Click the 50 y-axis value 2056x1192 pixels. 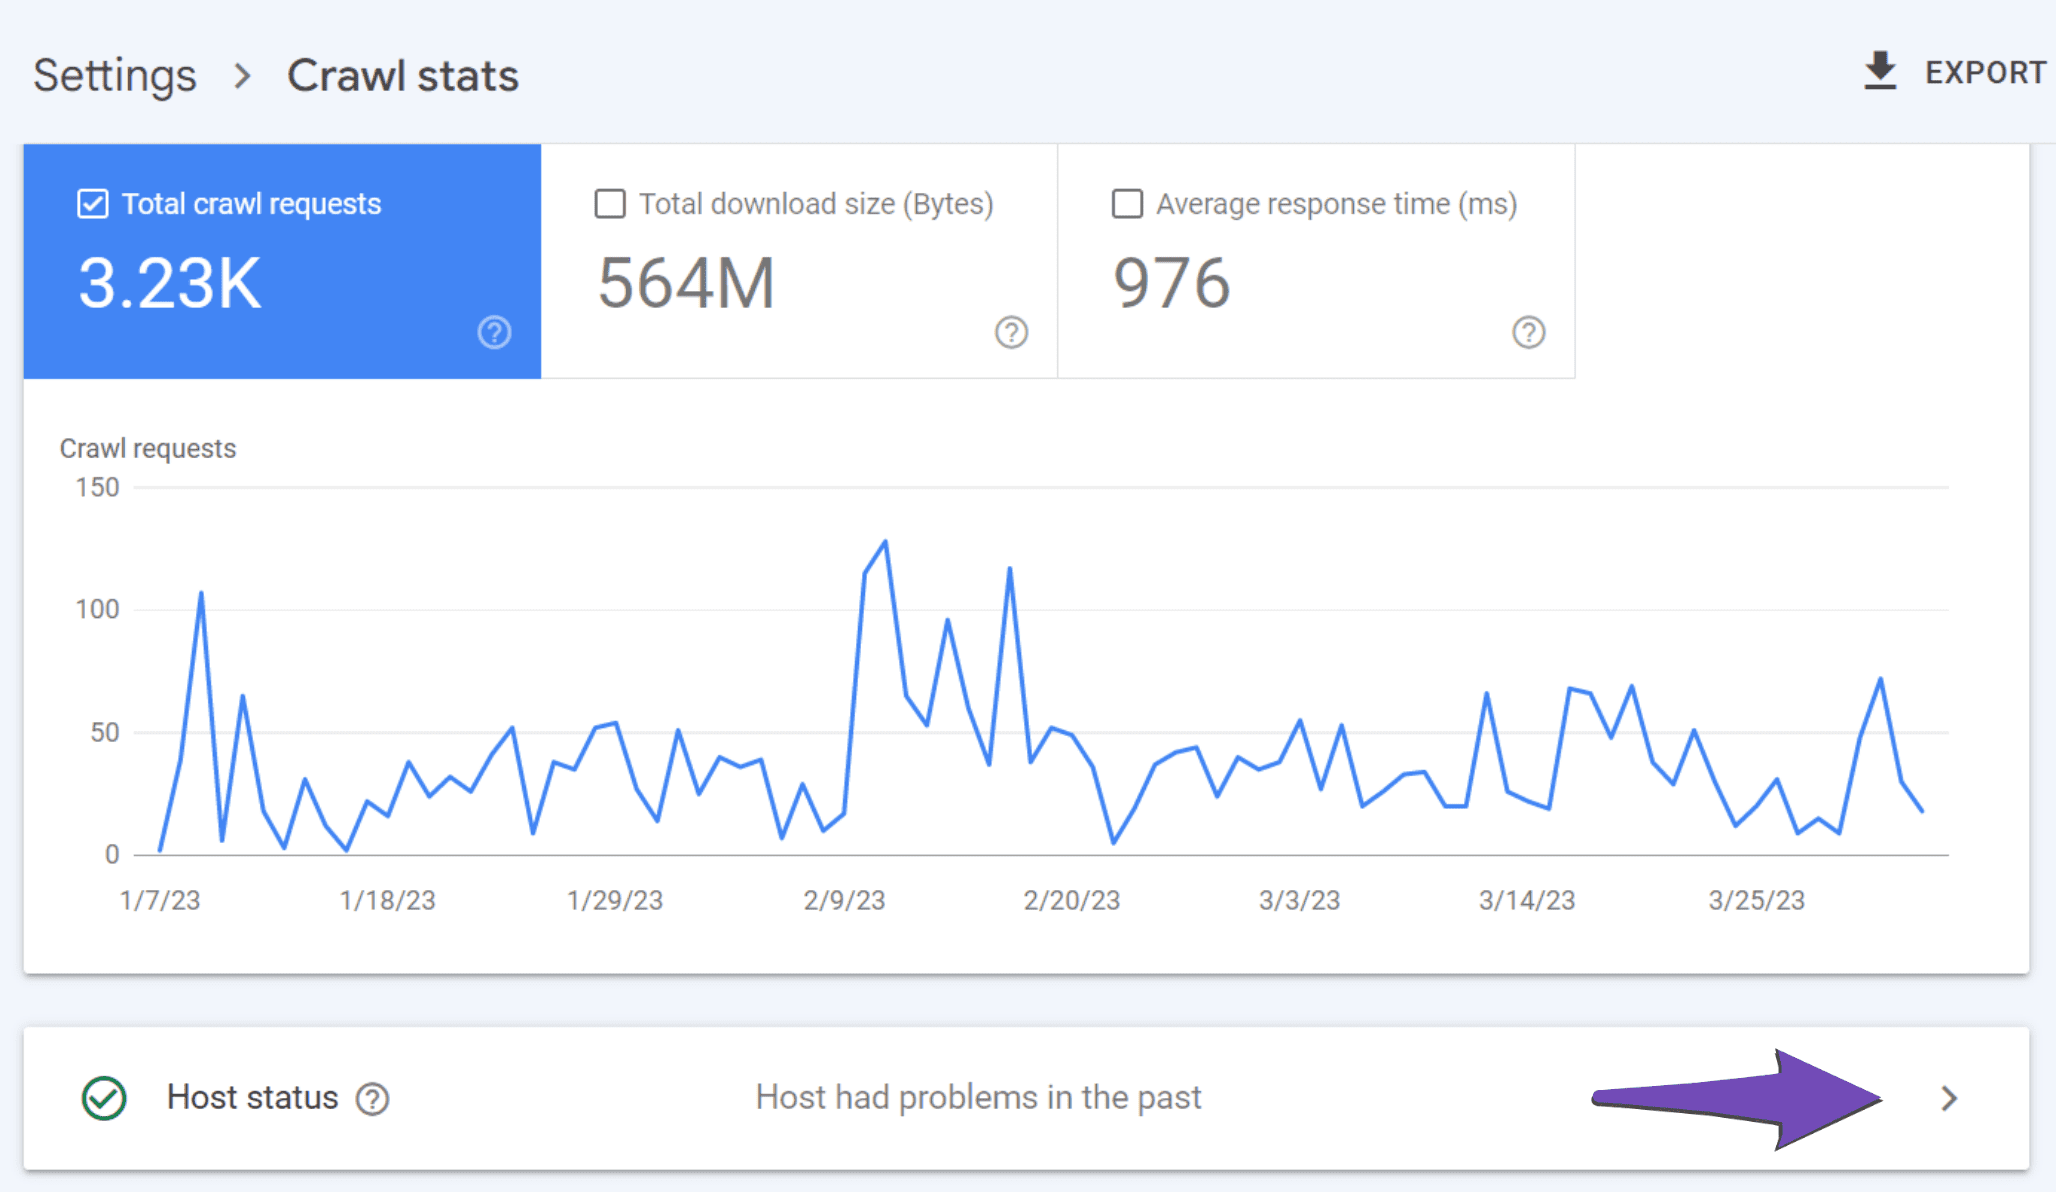click(104, 732)
